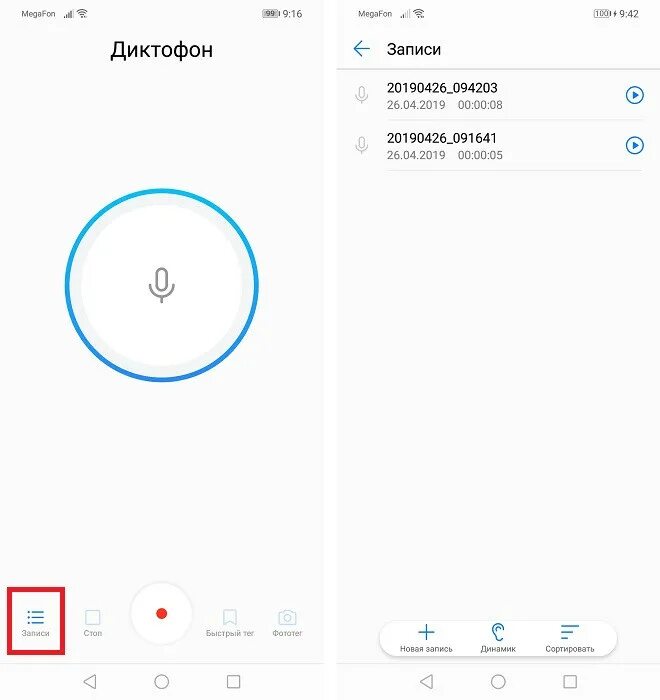Screen dimensions: 660x700
Task: Create a Новая запись with the plus icon
Action: coord(426,638)
